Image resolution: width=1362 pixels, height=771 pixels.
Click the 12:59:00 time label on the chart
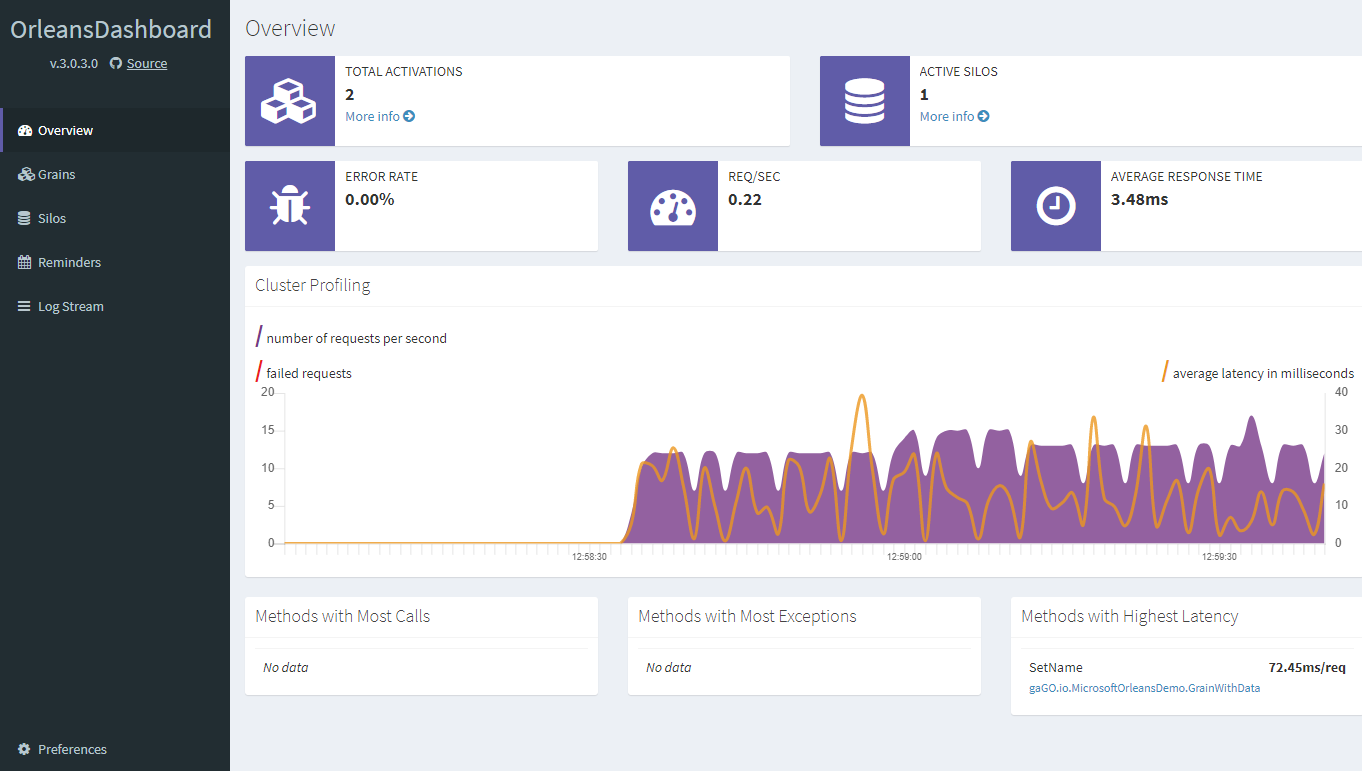click(904, 557)
